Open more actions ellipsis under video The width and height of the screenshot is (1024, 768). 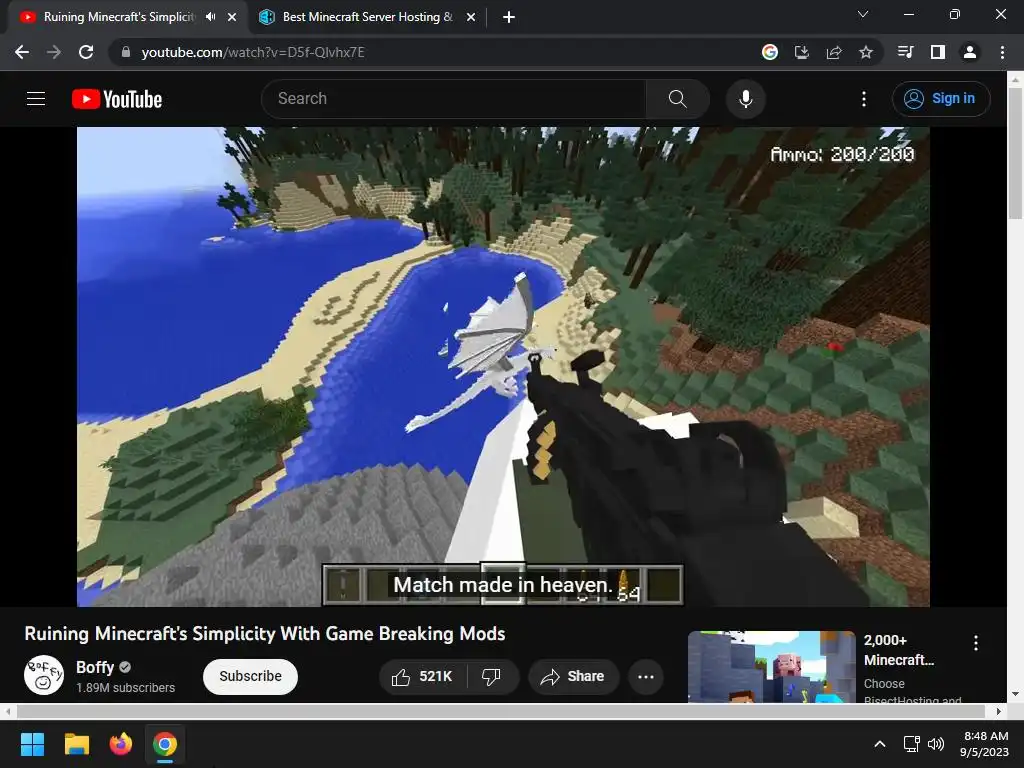(646, 677)
